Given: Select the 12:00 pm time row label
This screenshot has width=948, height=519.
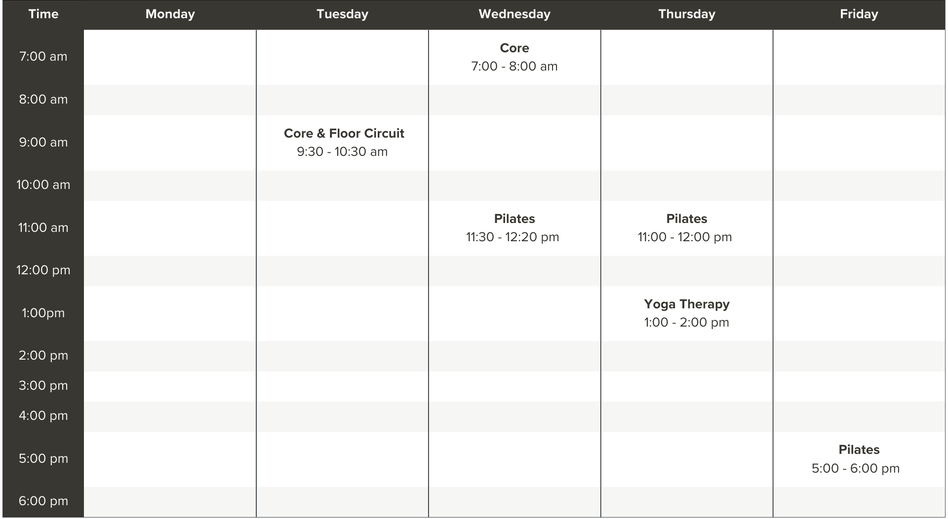Looking at the screenshot, I should [x=43, y=270].
